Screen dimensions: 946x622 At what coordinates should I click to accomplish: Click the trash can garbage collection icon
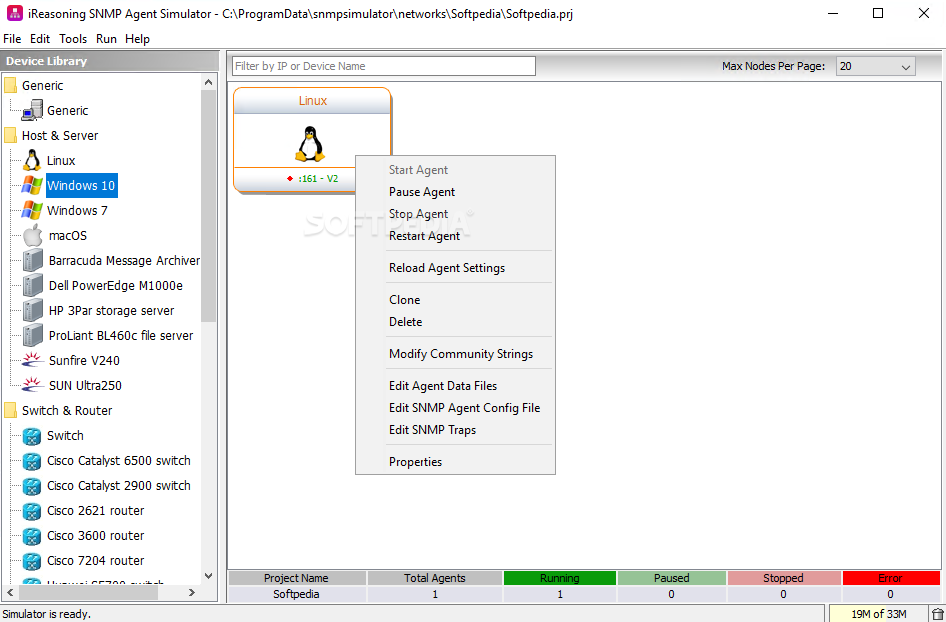click(x=938, y=614)
